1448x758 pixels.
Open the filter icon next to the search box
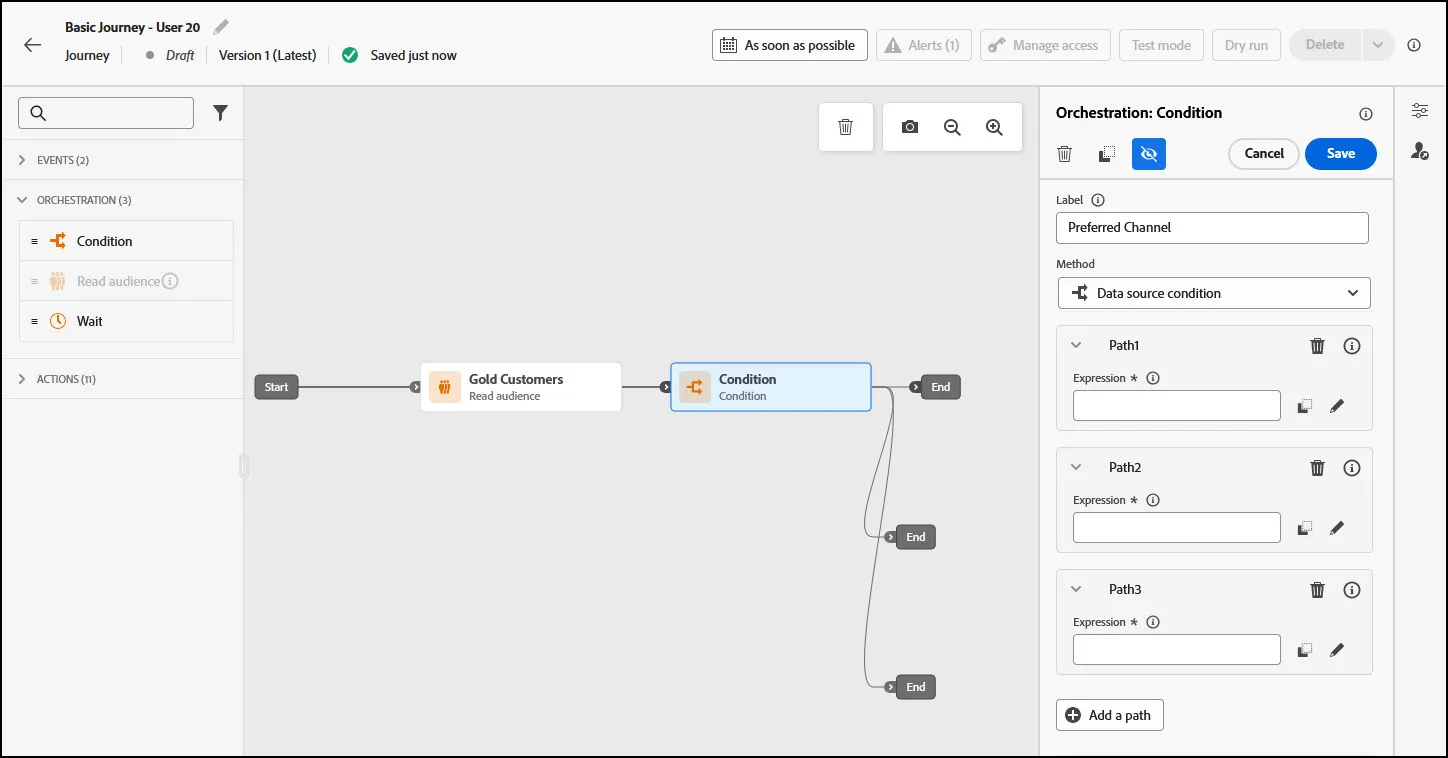(221, 113)
